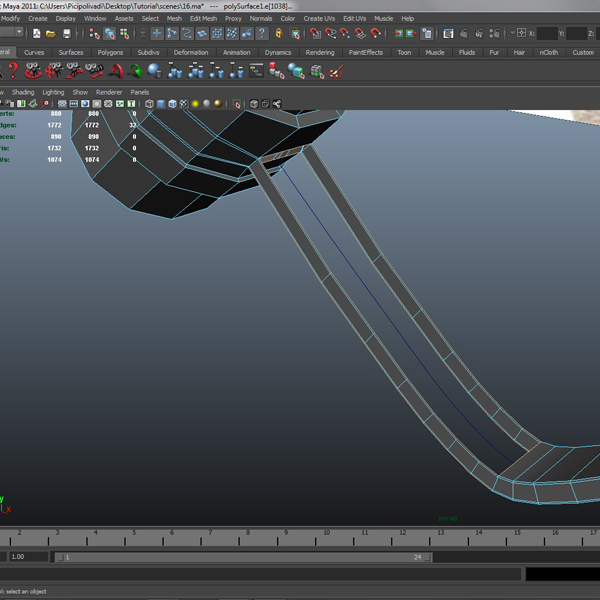Click the lock current selection padlock
Viewport: 600px width, 600px height.
pos(279,34)
